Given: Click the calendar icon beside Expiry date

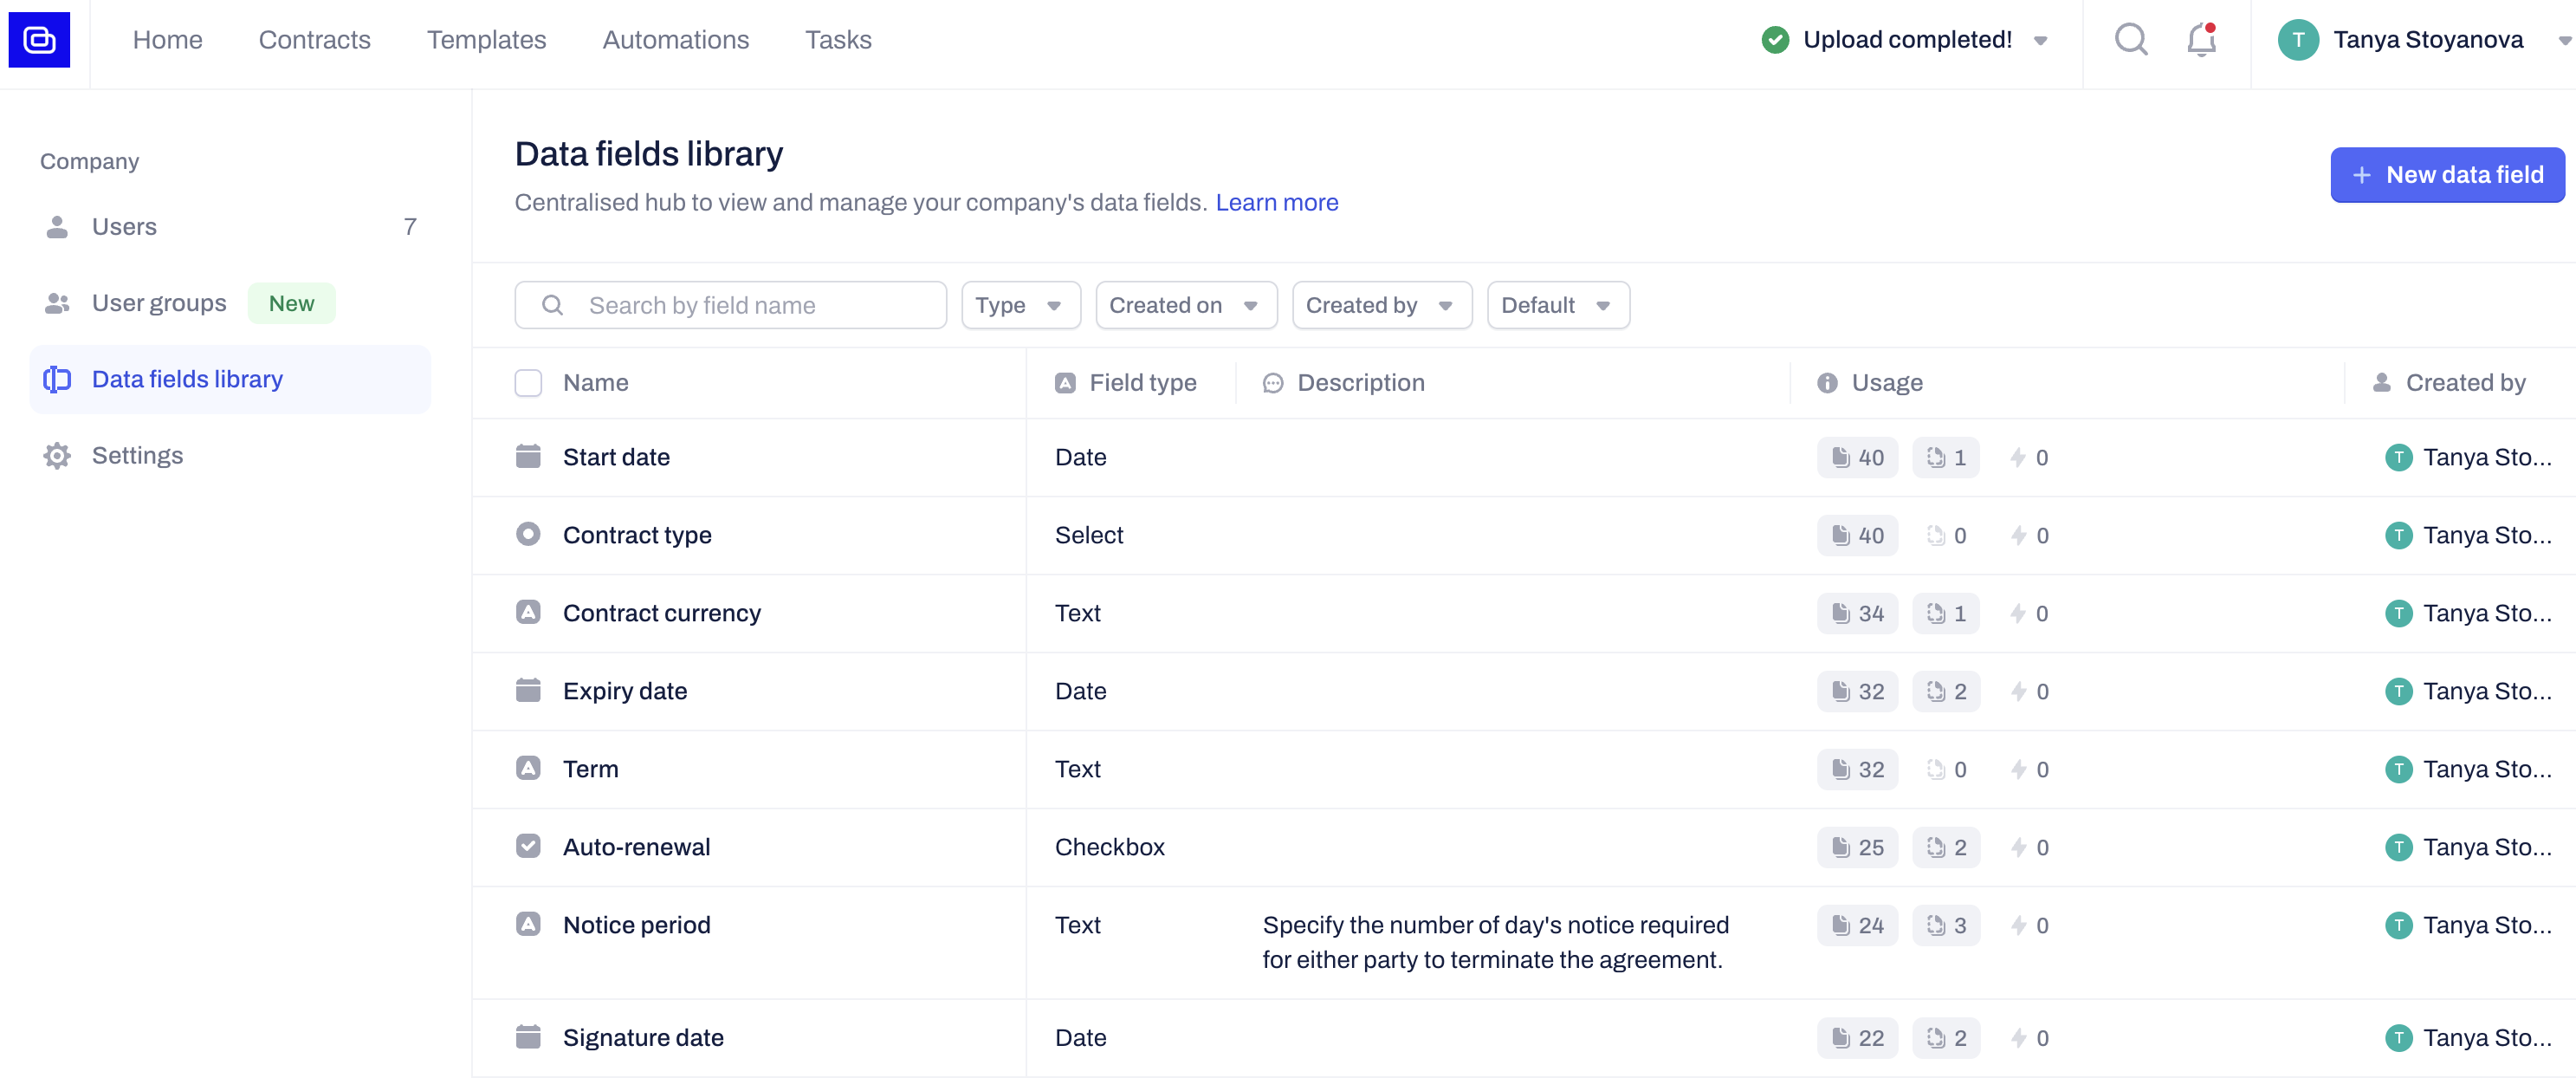Looking at the screenshot, I should (528, 690).
